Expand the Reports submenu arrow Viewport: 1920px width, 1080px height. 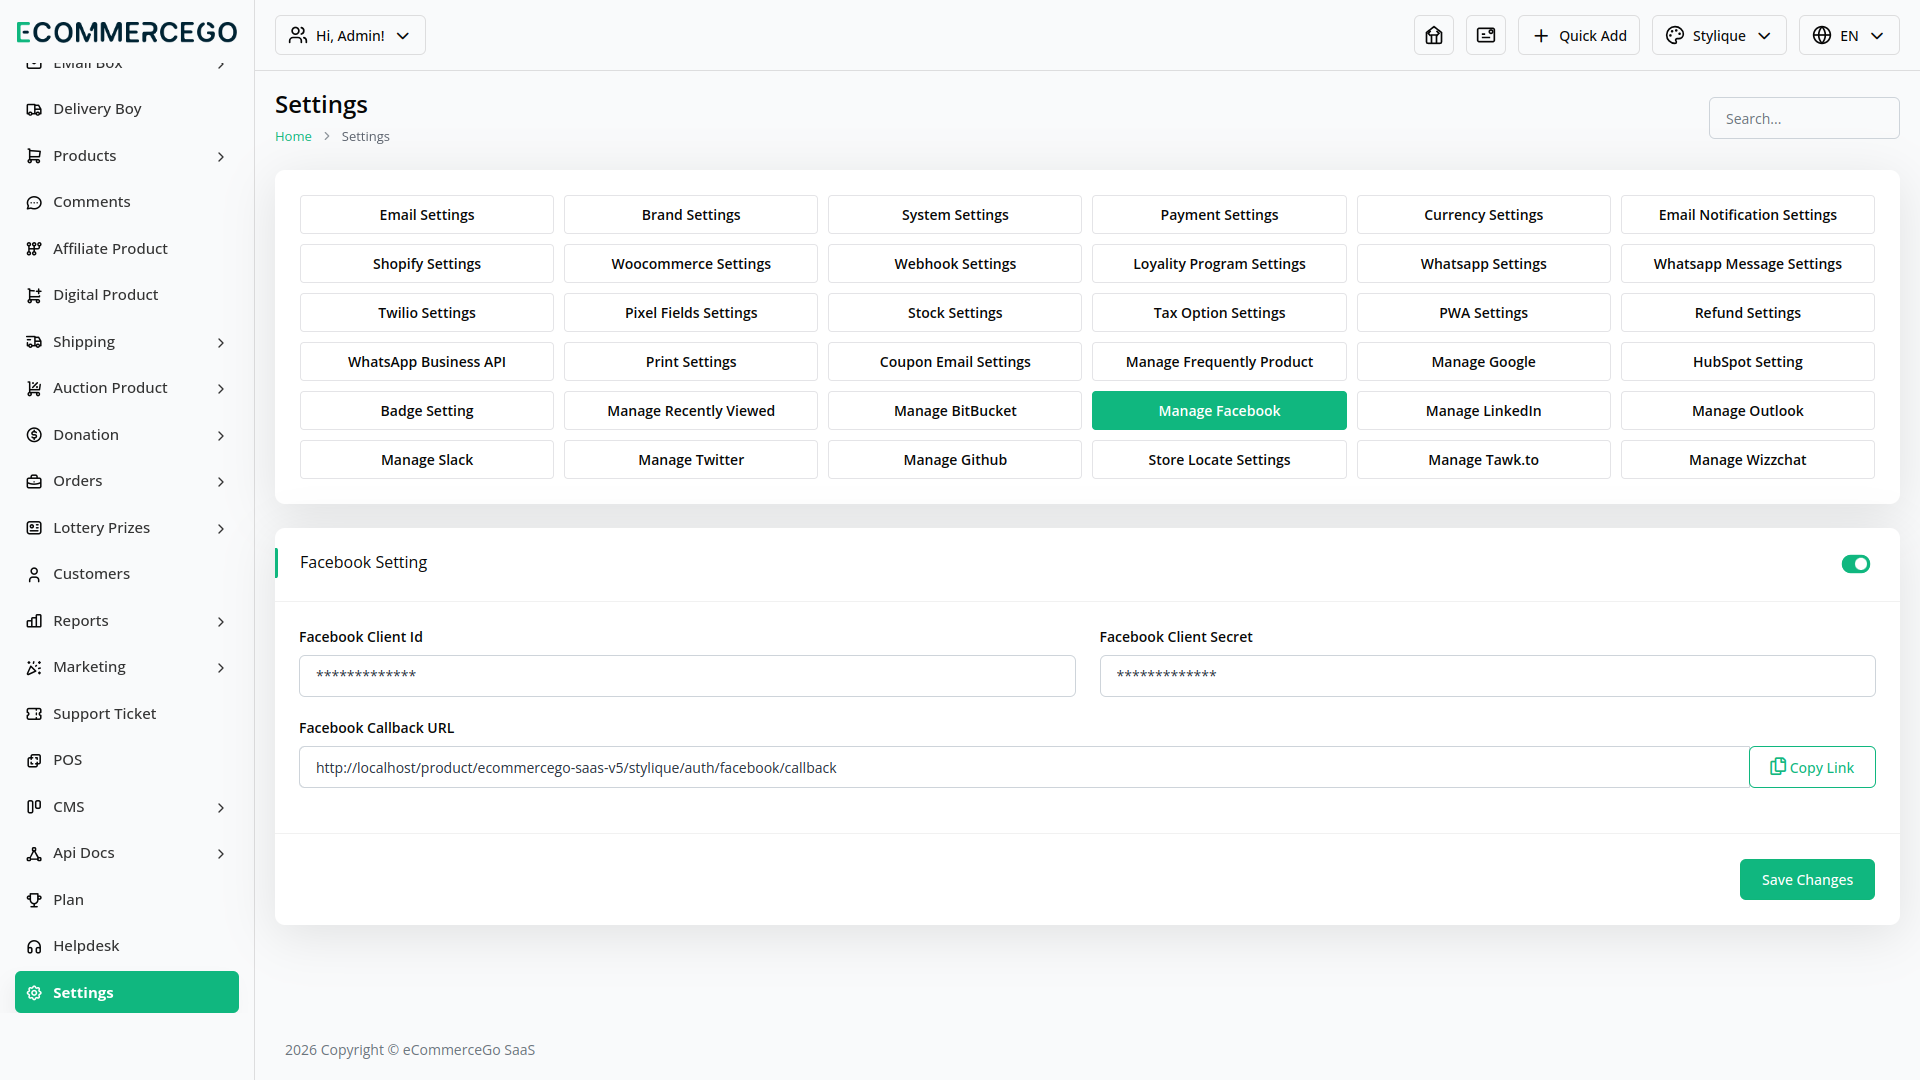(221, 621)
